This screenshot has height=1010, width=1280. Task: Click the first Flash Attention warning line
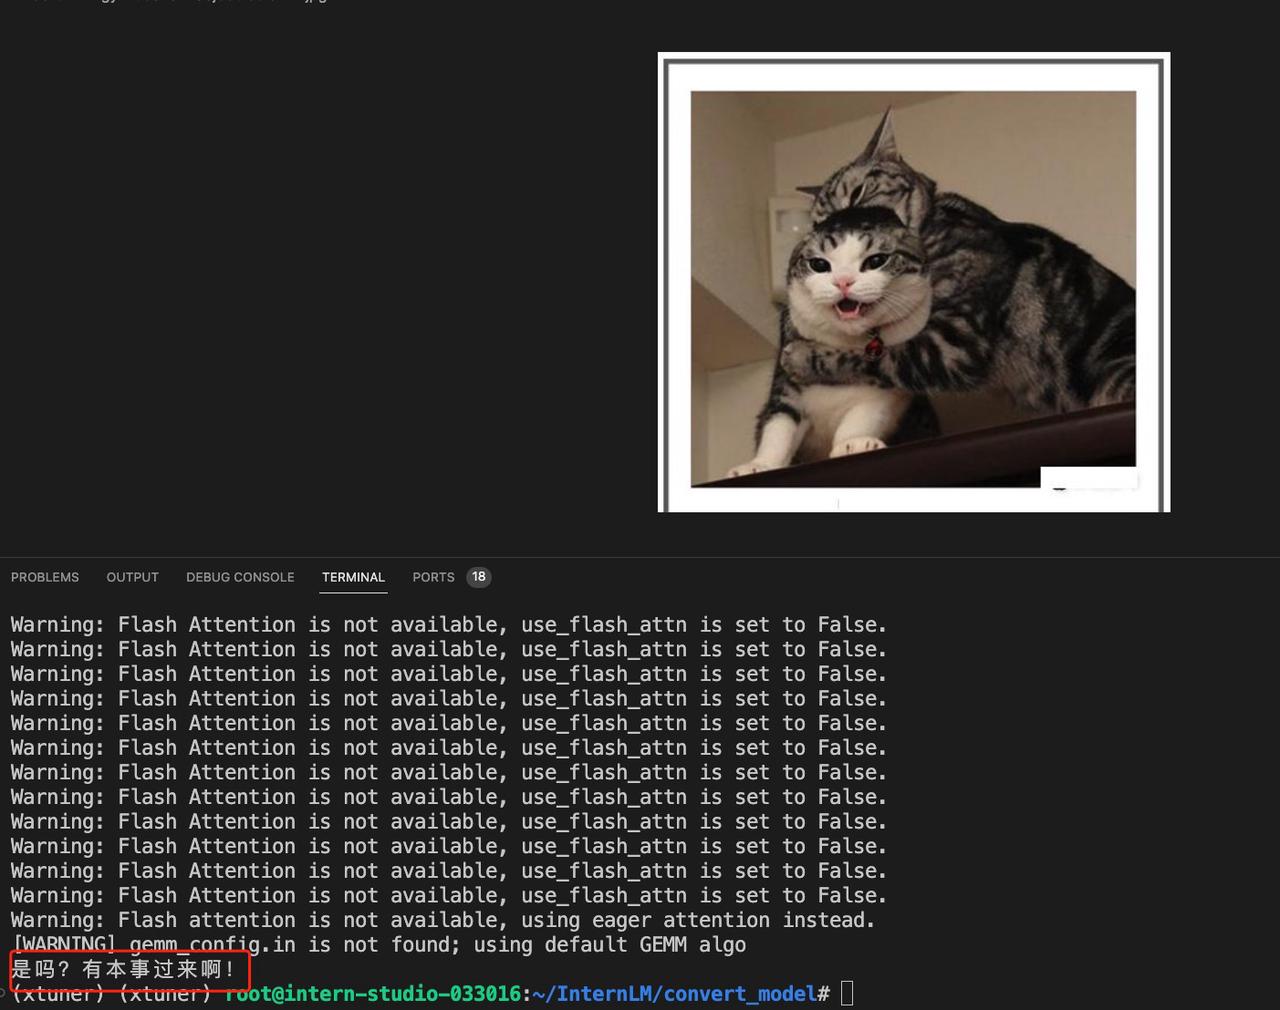pyautogui.click(x=448, y=625)
